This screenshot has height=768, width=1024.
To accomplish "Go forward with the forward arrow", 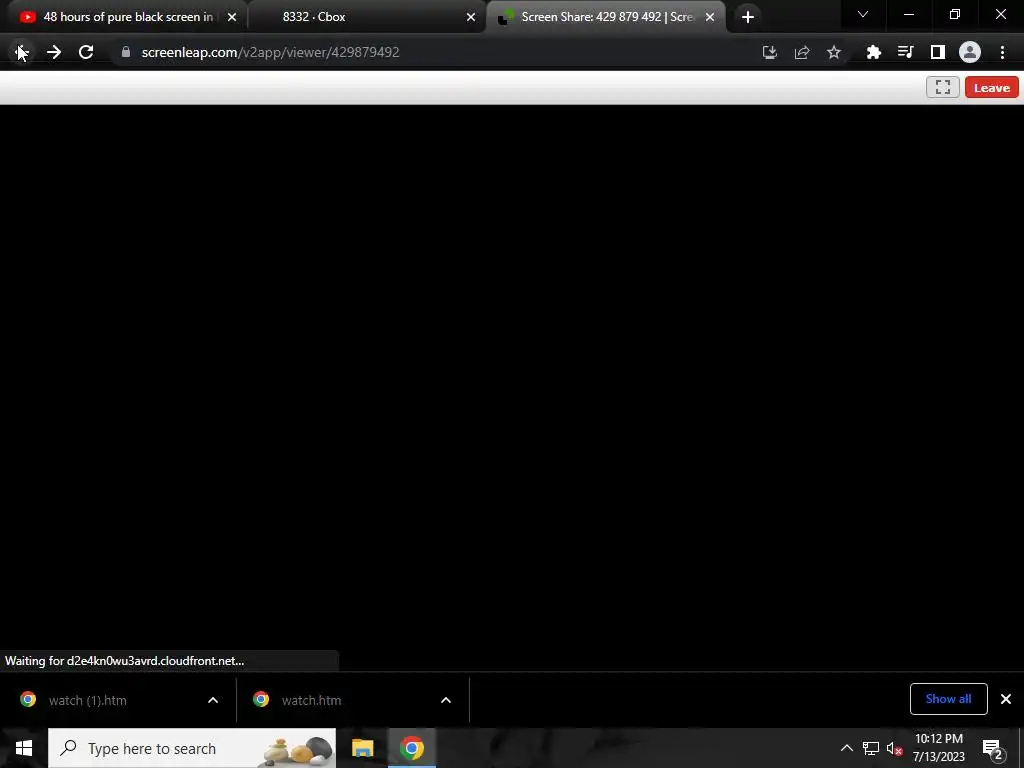I will tap(54, 52).
